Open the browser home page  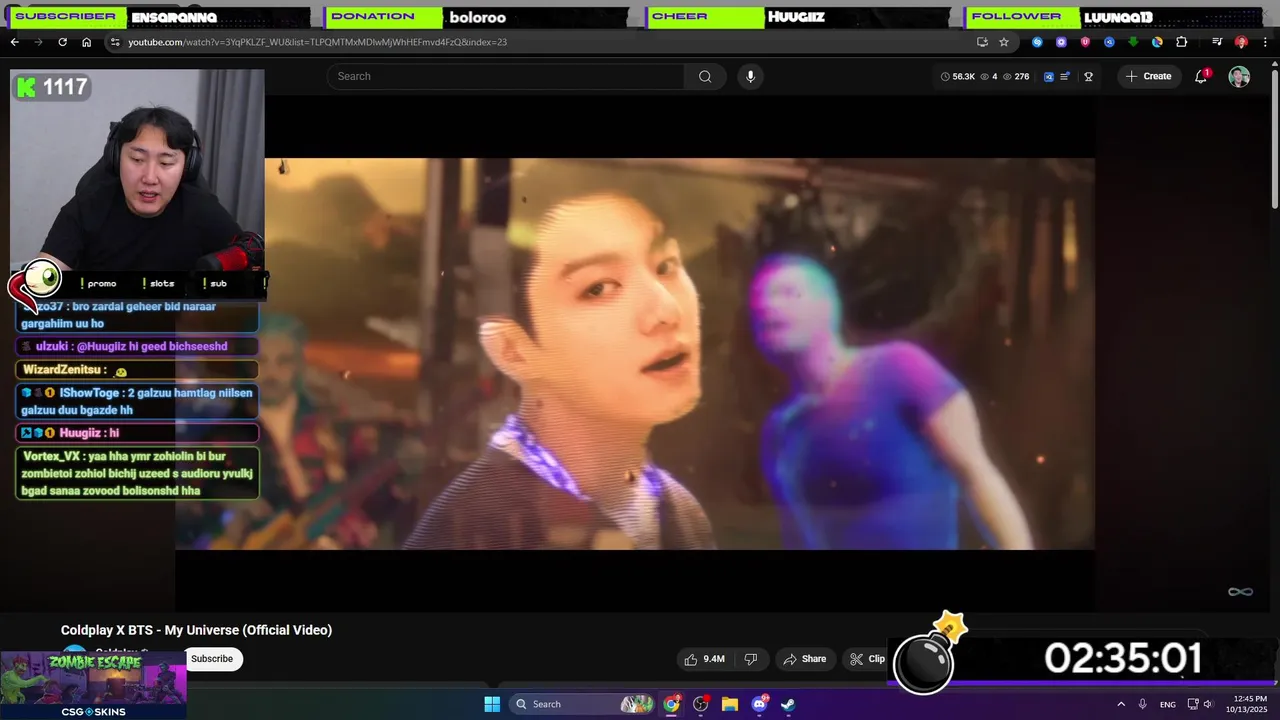pyautogui.click(x=86, y=42)
